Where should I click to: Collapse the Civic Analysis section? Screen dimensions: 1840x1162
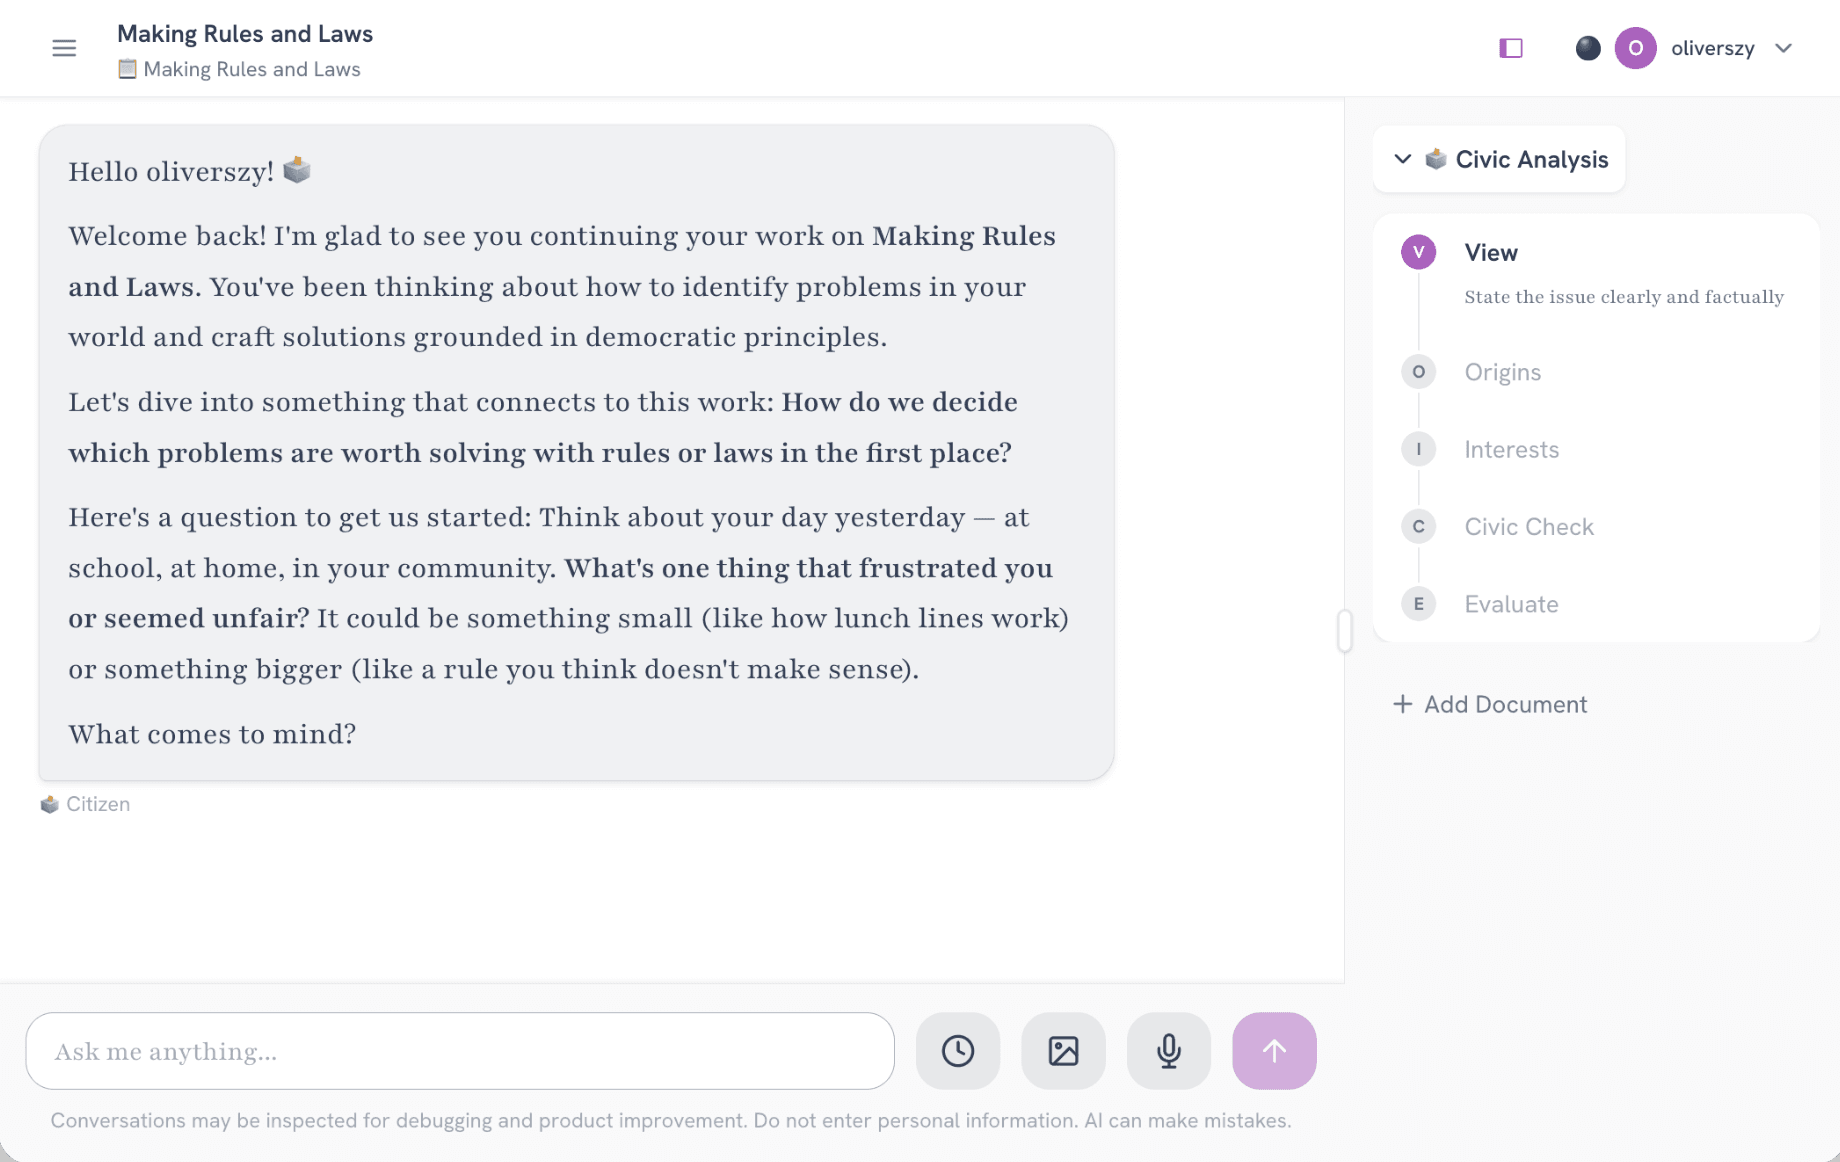coord(1402,159)
